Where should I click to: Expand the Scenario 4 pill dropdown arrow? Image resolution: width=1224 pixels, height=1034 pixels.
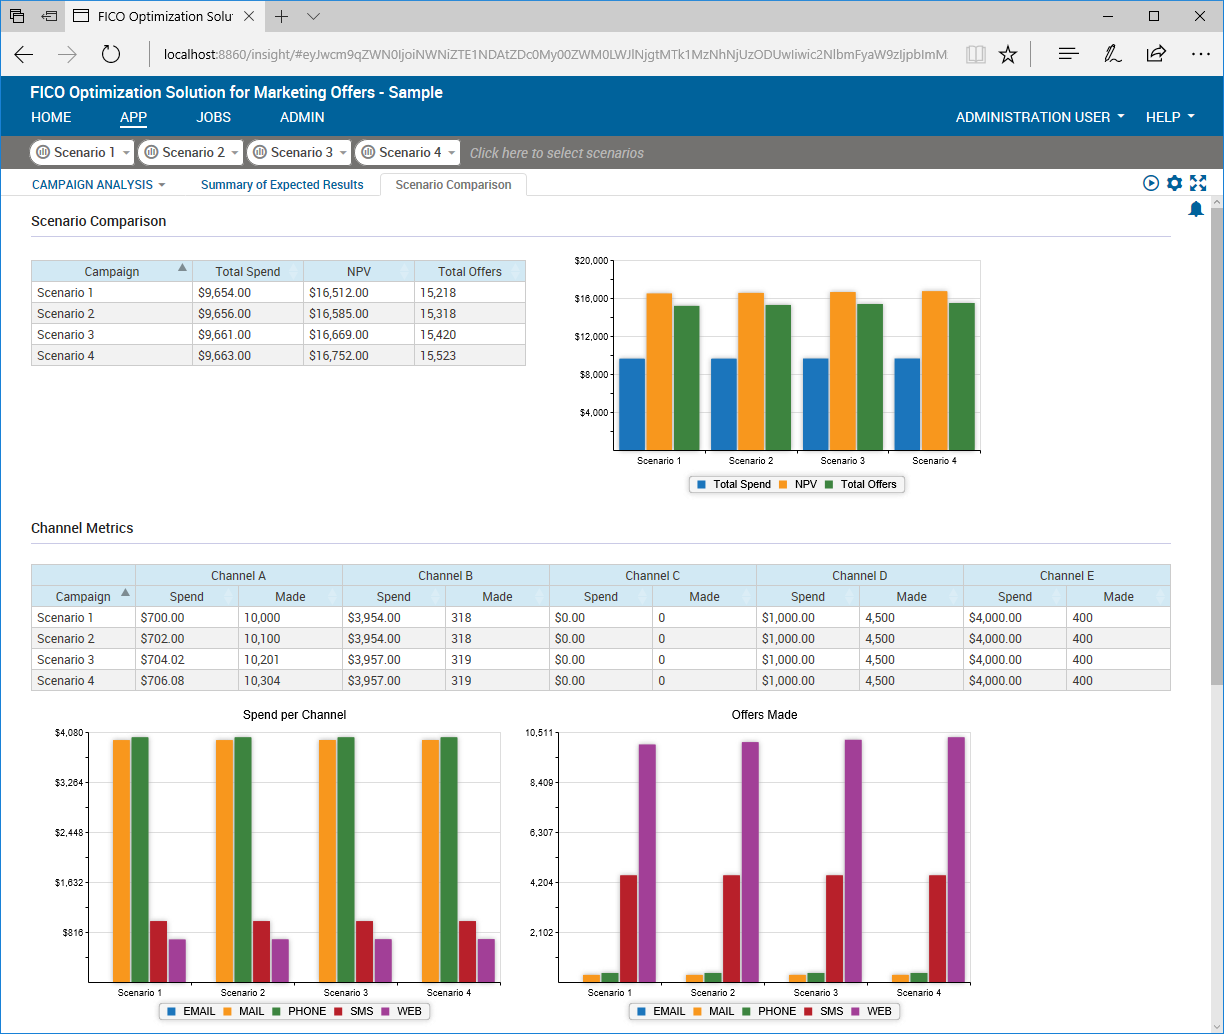[x=451, y=153]
